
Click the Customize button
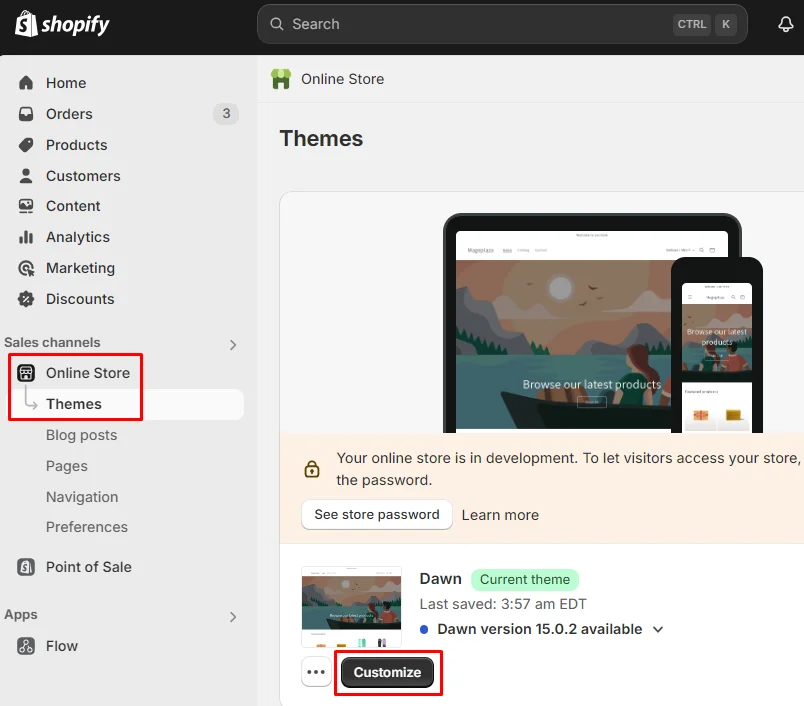point(388,671)
